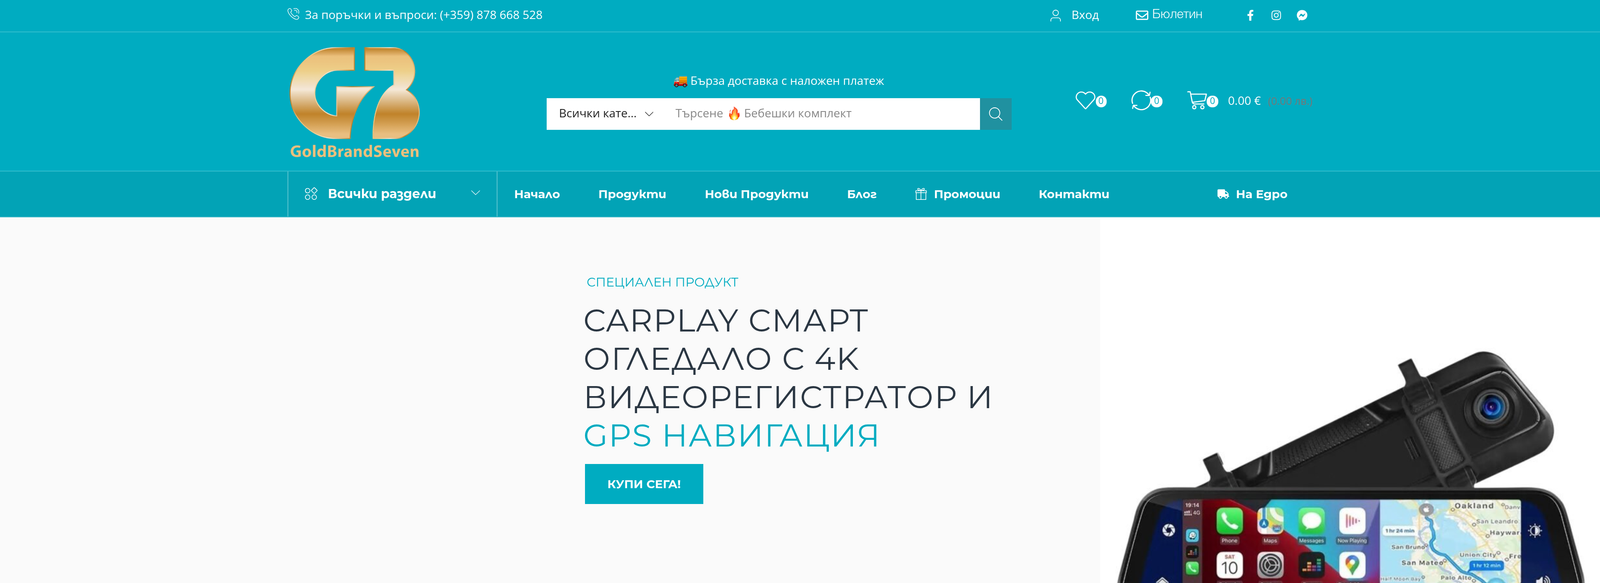Image resolution: width=1600 pixels, height=583 pixels.
Task: Click the cart total 0.00 € text
Action: coord(1244,101)
